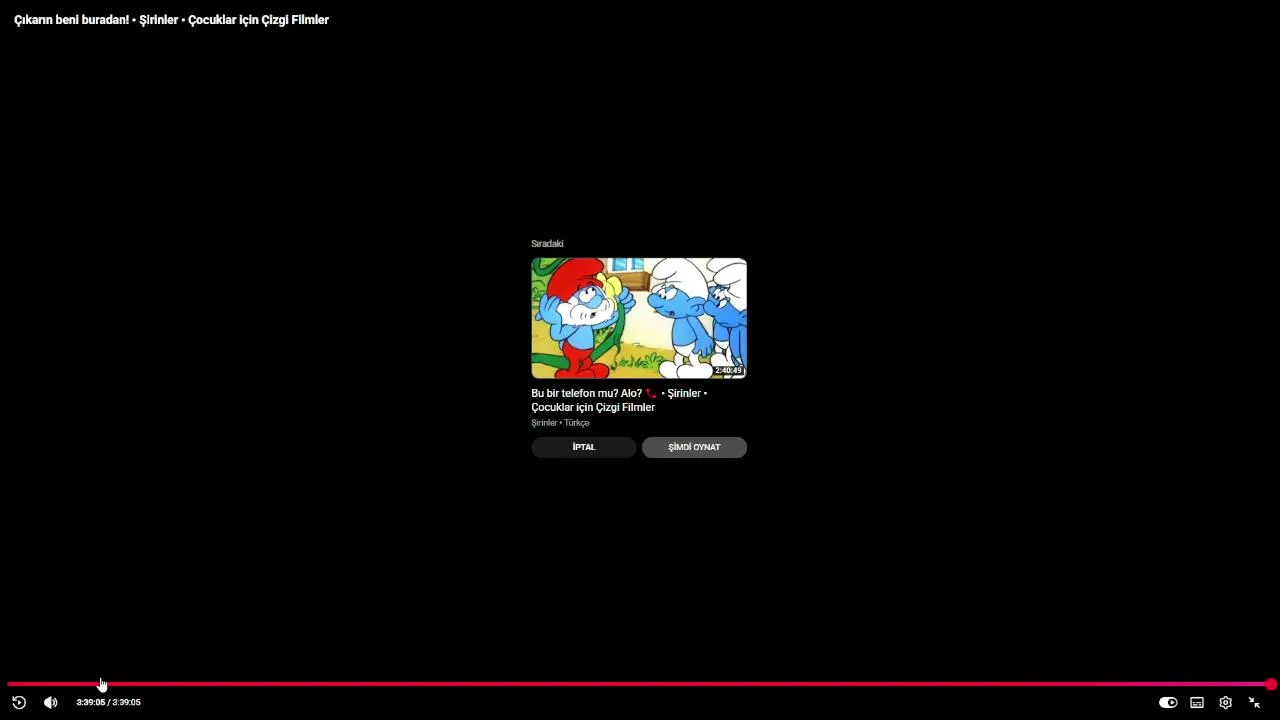Open the title 'Bu bir telefon mu? Alo?'
Screen dimensions: 1280x720
[619, 400]
